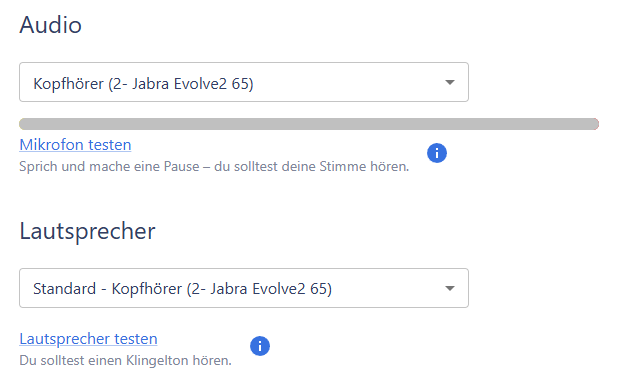This screenshot has height=379, width=622.
Task: Click the info icon beside Mikrofon testen
Action: coord(437,153)
